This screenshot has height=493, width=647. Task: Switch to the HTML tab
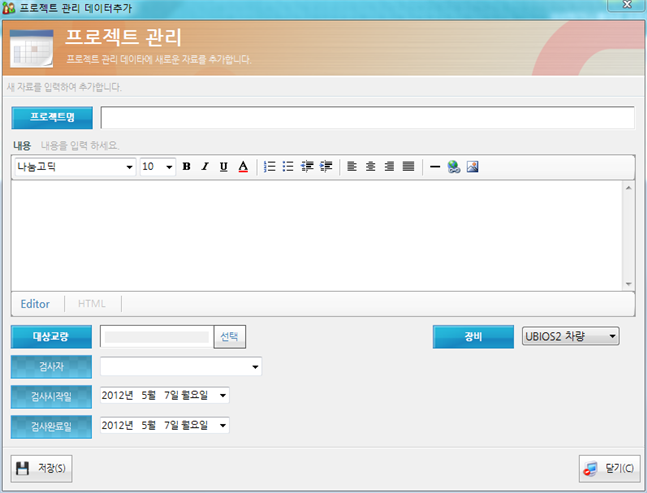(x=92, y=304)
